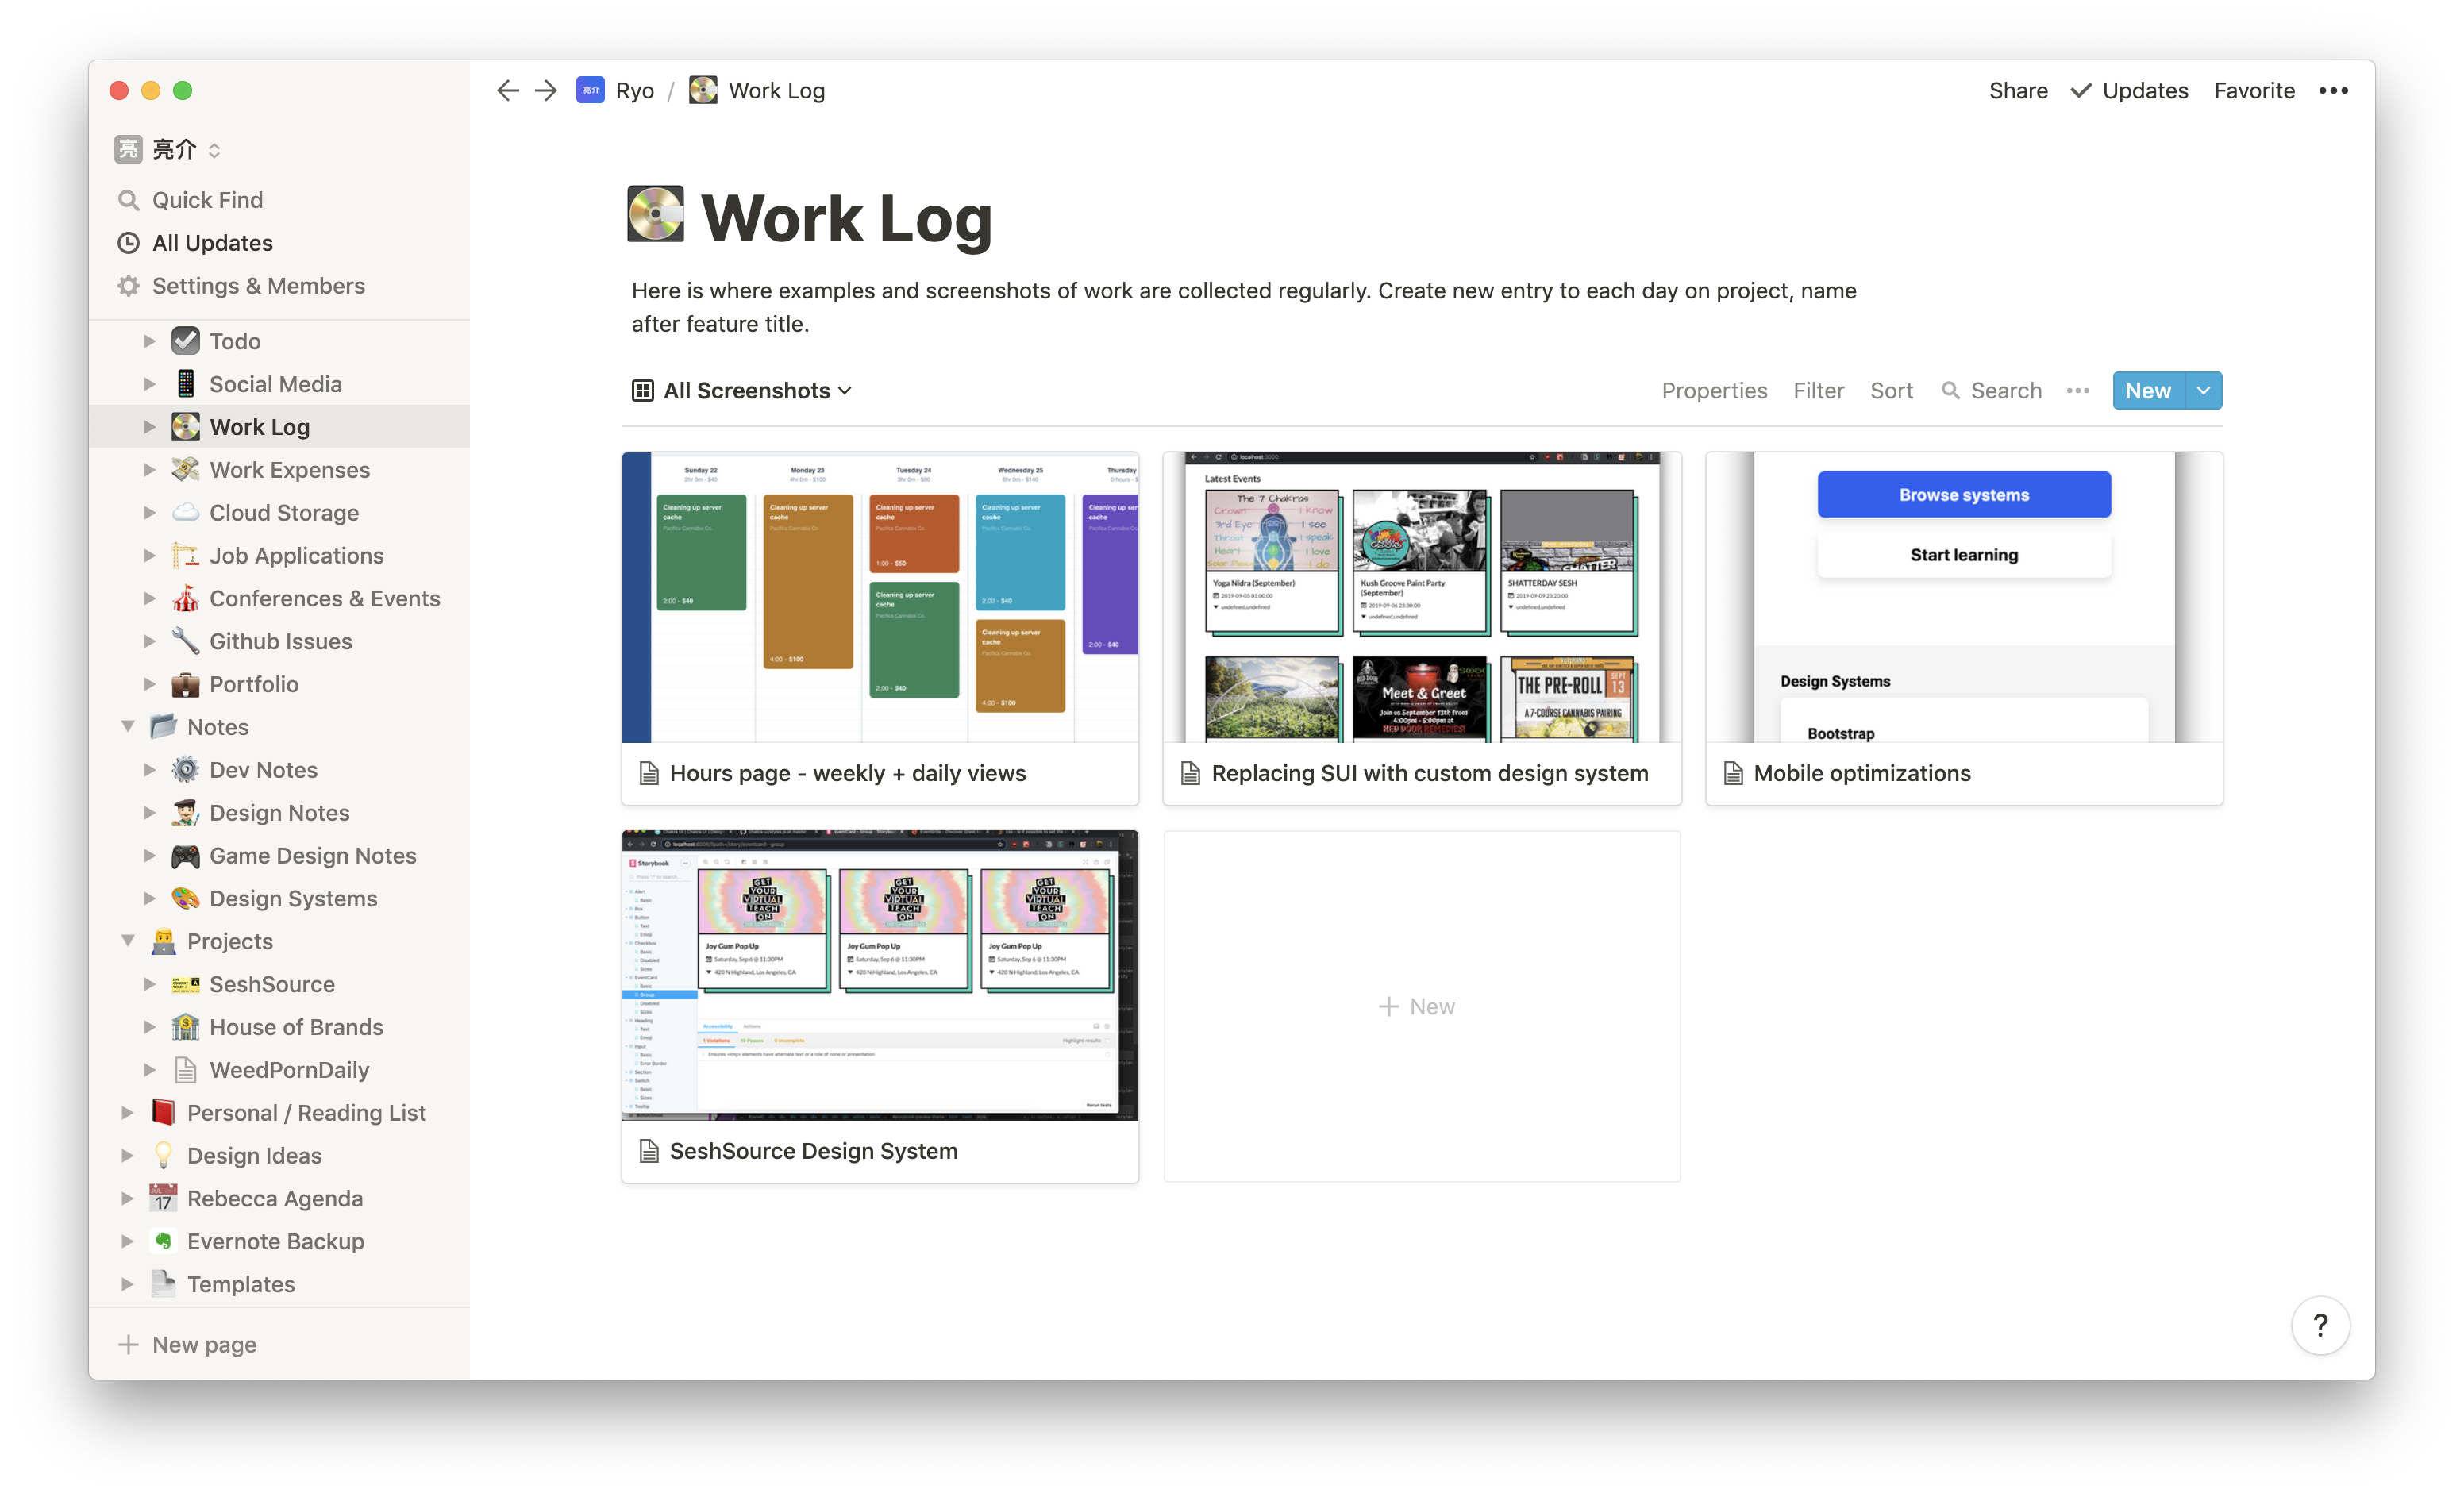2464x1497 pixels.
Task: Select the Work Expenses page
Action: [x=290, y=469]
